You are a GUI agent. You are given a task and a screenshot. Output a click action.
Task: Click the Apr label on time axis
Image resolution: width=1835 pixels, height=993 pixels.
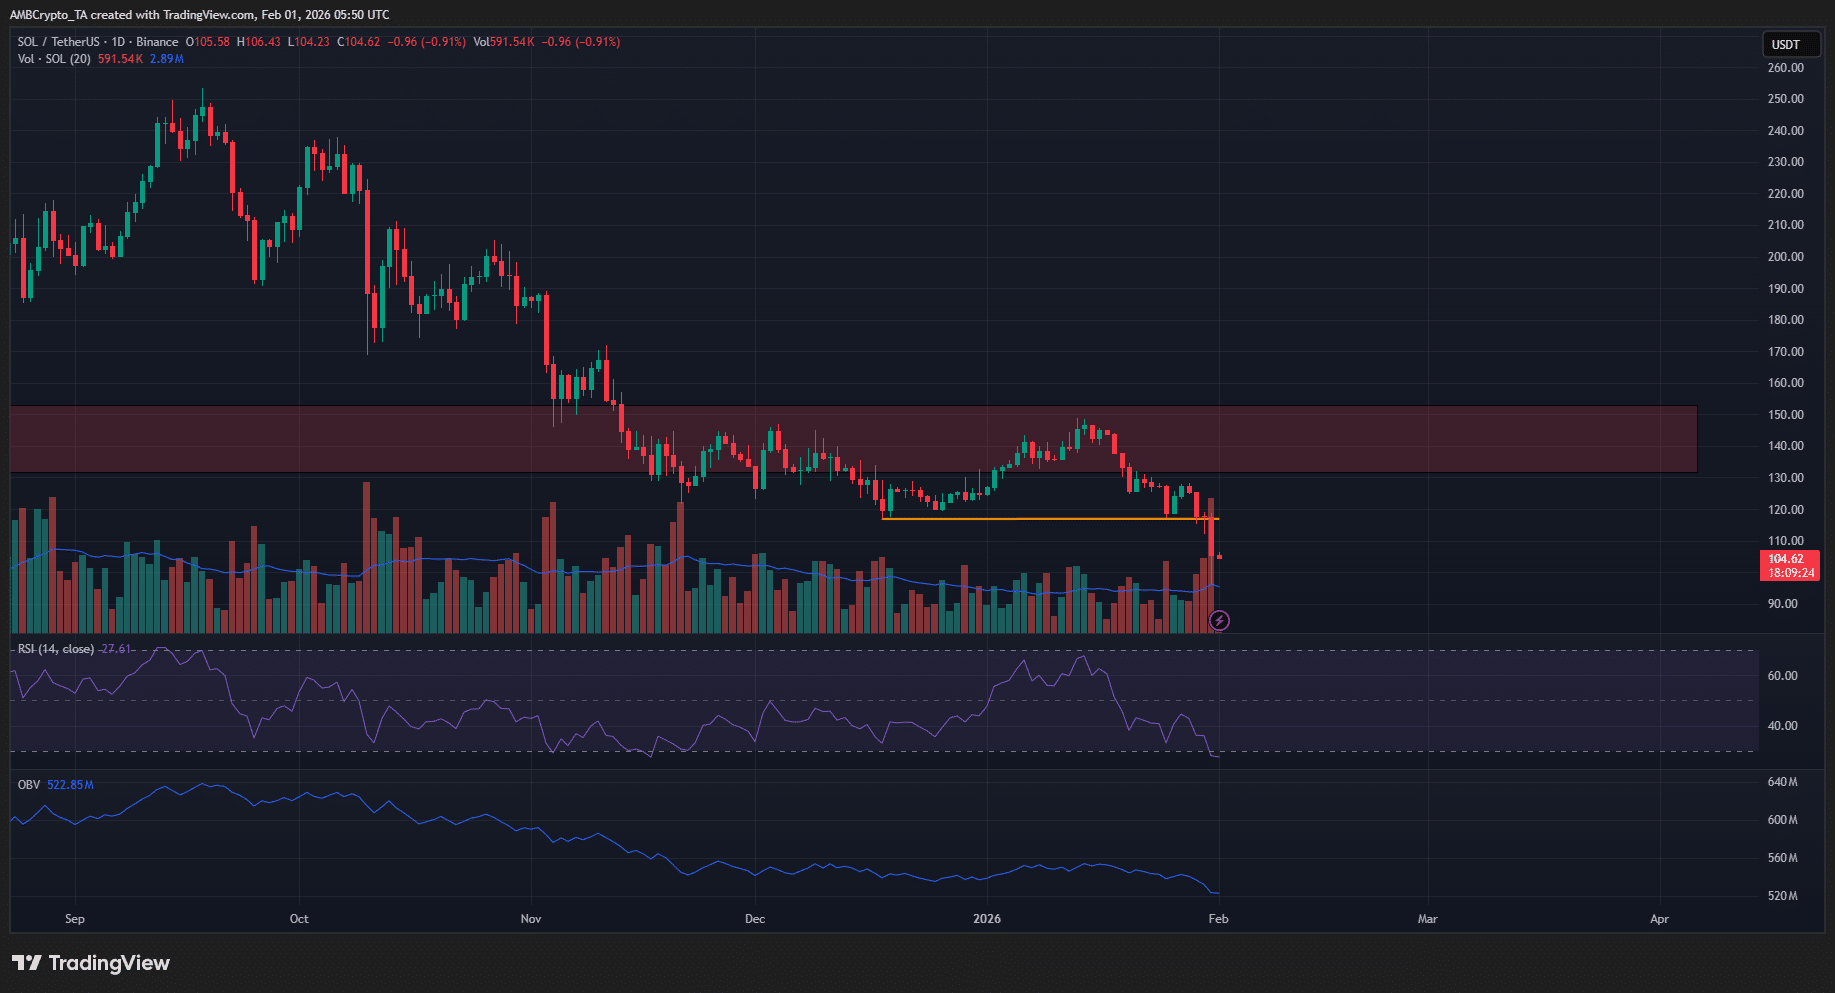tap(1659, 919)
